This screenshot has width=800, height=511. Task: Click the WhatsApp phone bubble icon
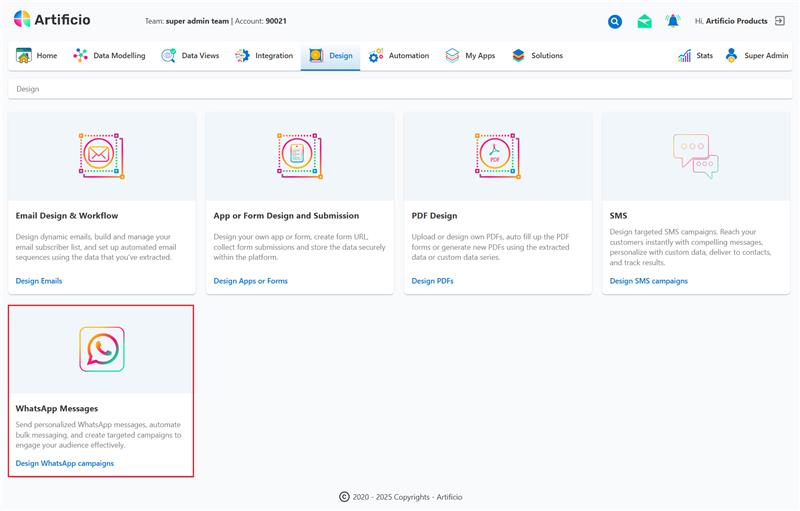point(102,349)
